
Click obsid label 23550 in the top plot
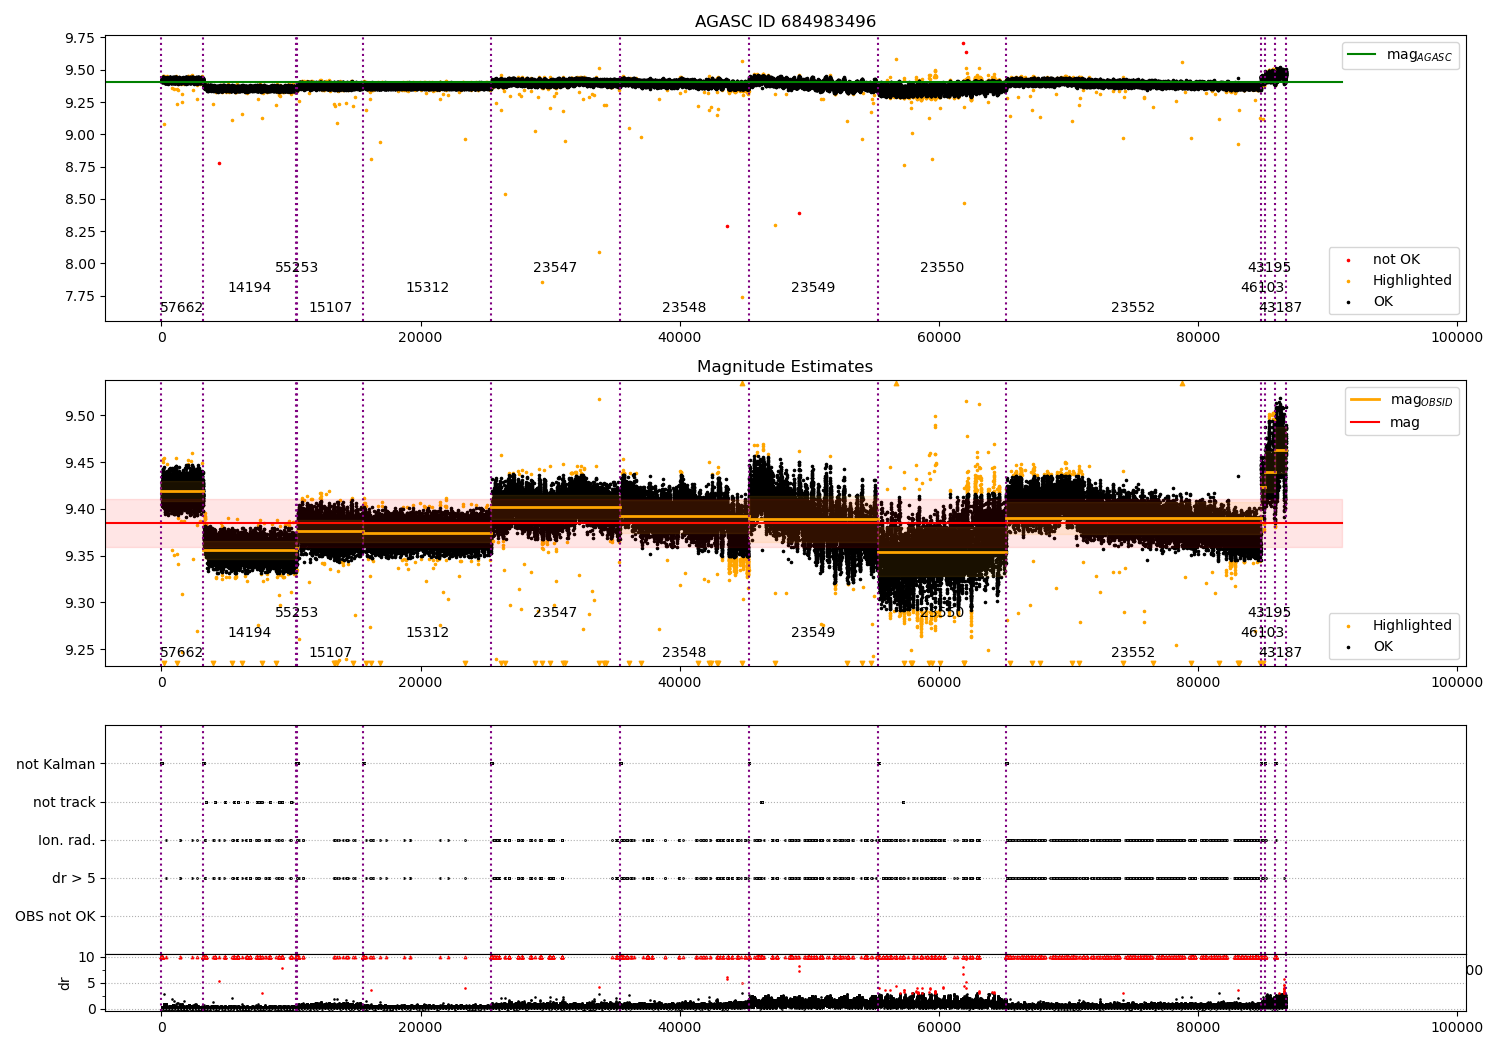942,268
